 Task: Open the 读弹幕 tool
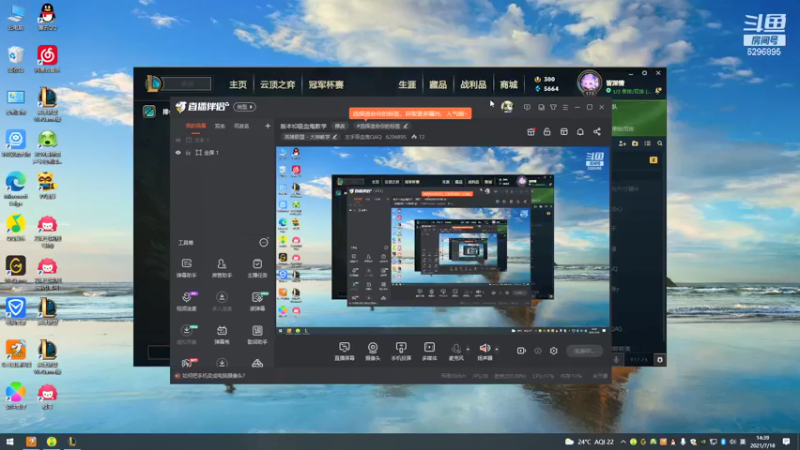[x=257, y=301]
